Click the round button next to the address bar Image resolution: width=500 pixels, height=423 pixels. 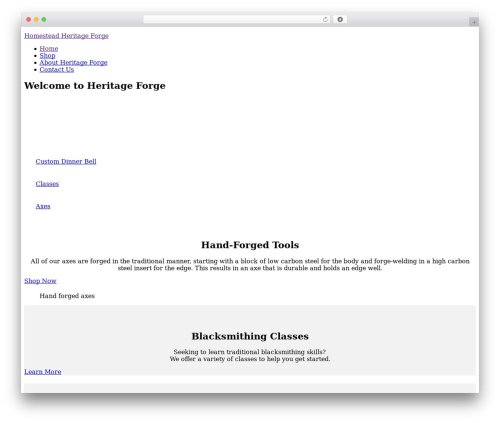coord(340,20)
